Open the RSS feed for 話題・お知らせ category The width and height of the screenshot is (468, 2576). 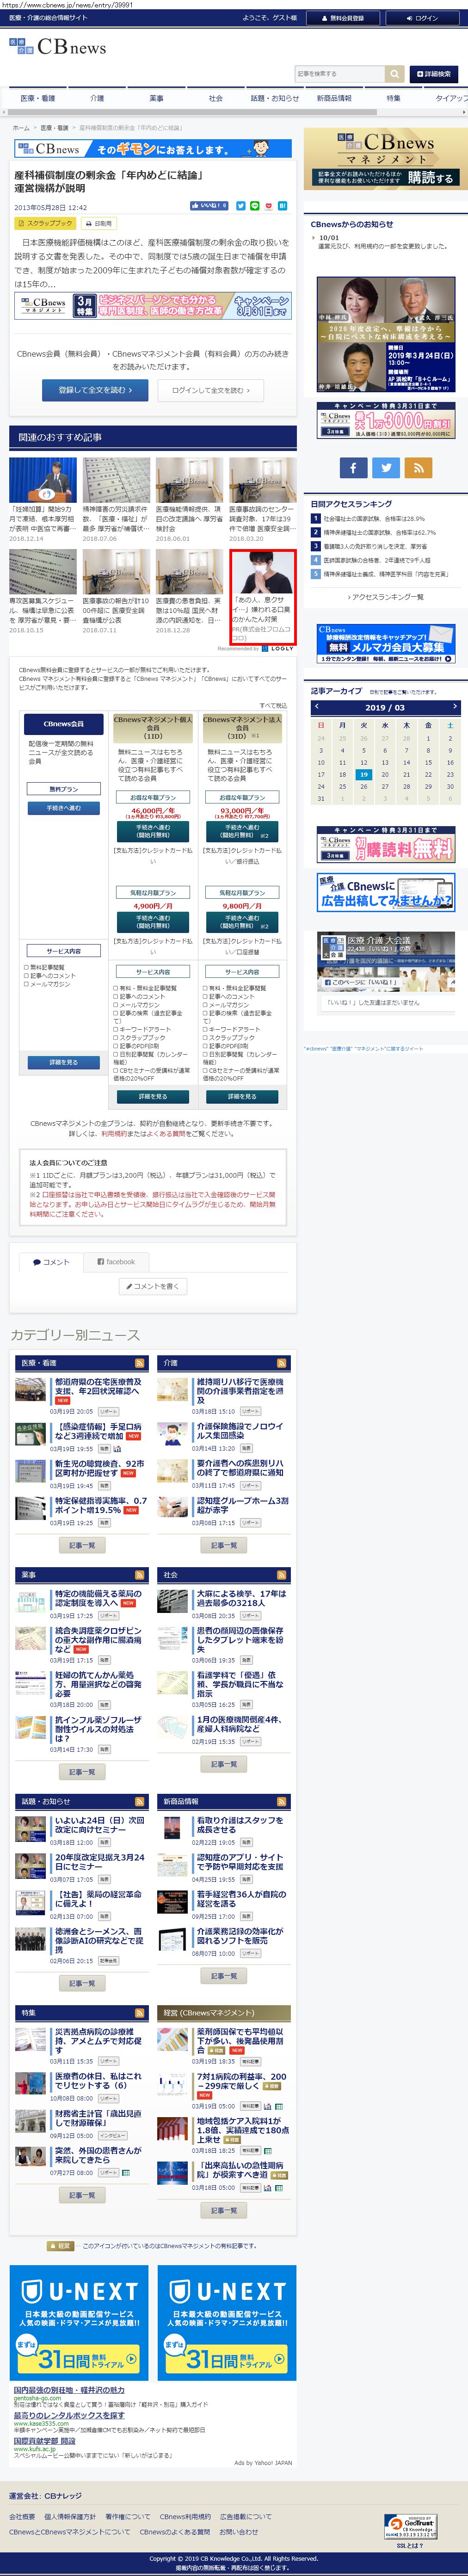click(x=139, y=1802)
